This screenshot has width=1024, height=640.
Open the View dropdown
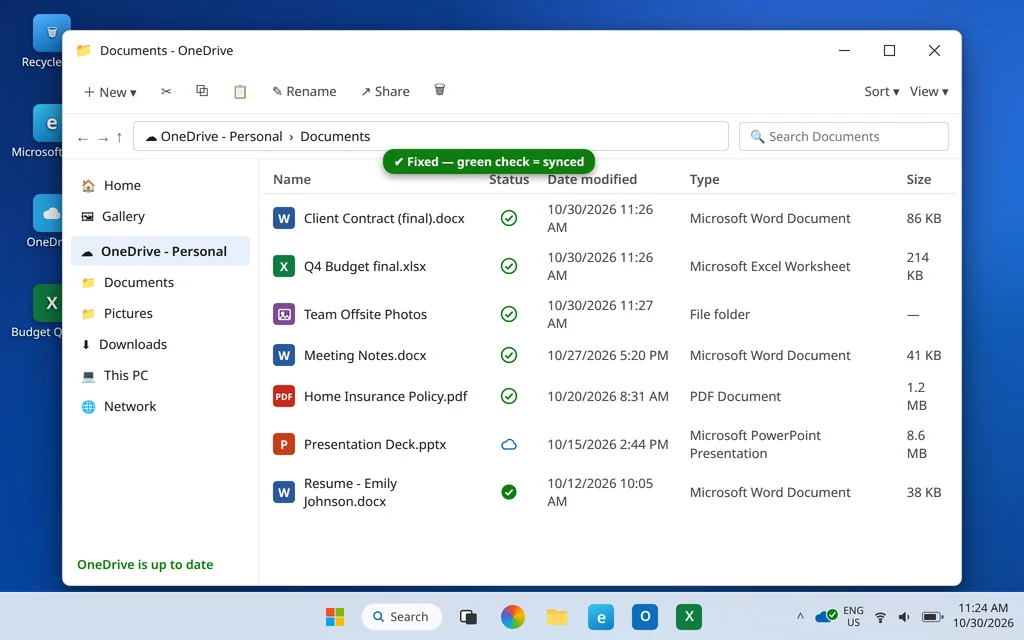tap(929, 91)
